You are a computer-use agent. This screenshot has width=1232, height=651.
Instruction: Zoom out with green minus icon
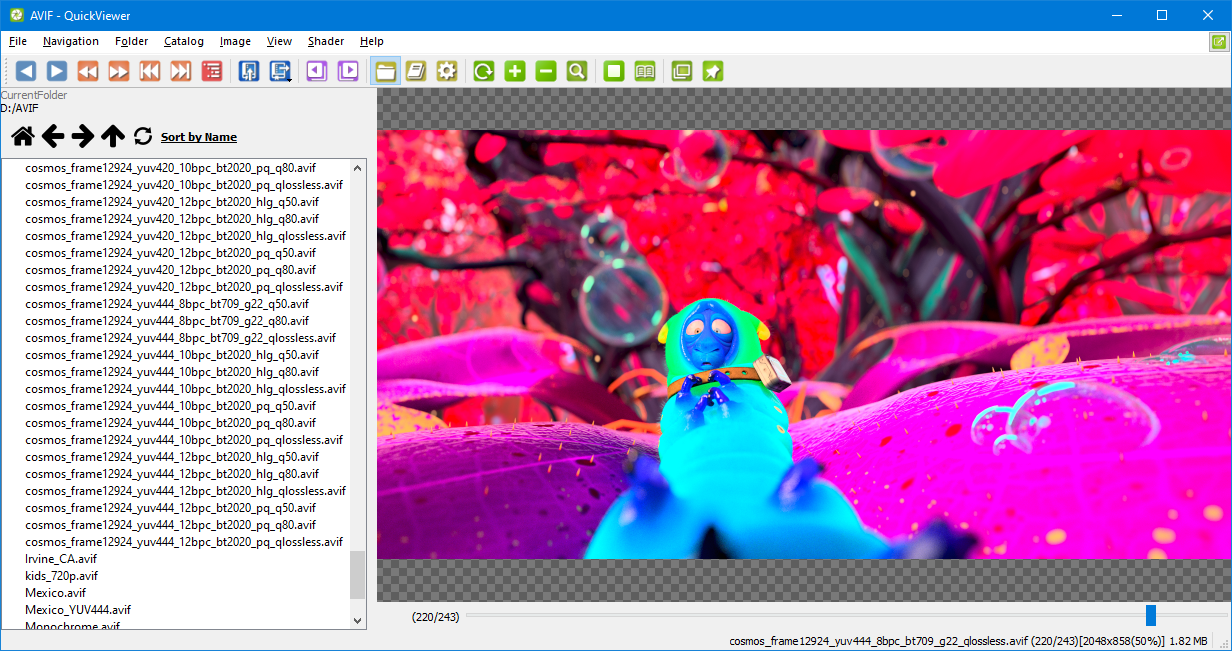[546, 71]
